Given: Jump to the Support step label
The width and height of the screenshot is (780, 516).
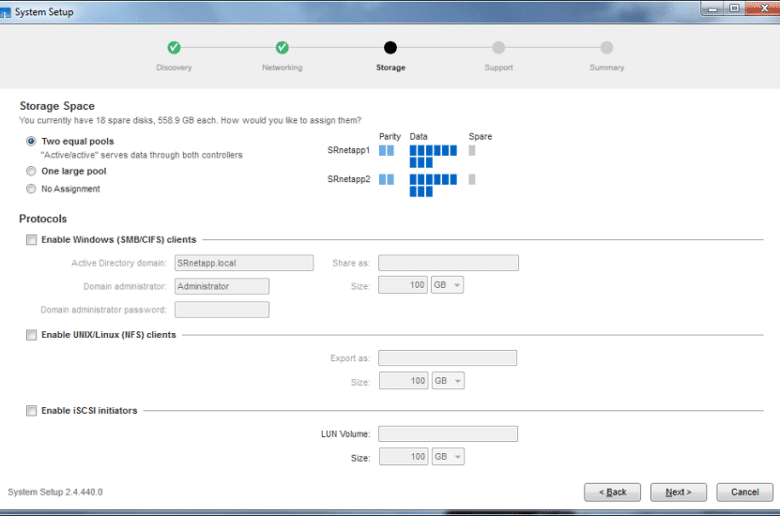Looking at the screenshot, I should [498, 68].
